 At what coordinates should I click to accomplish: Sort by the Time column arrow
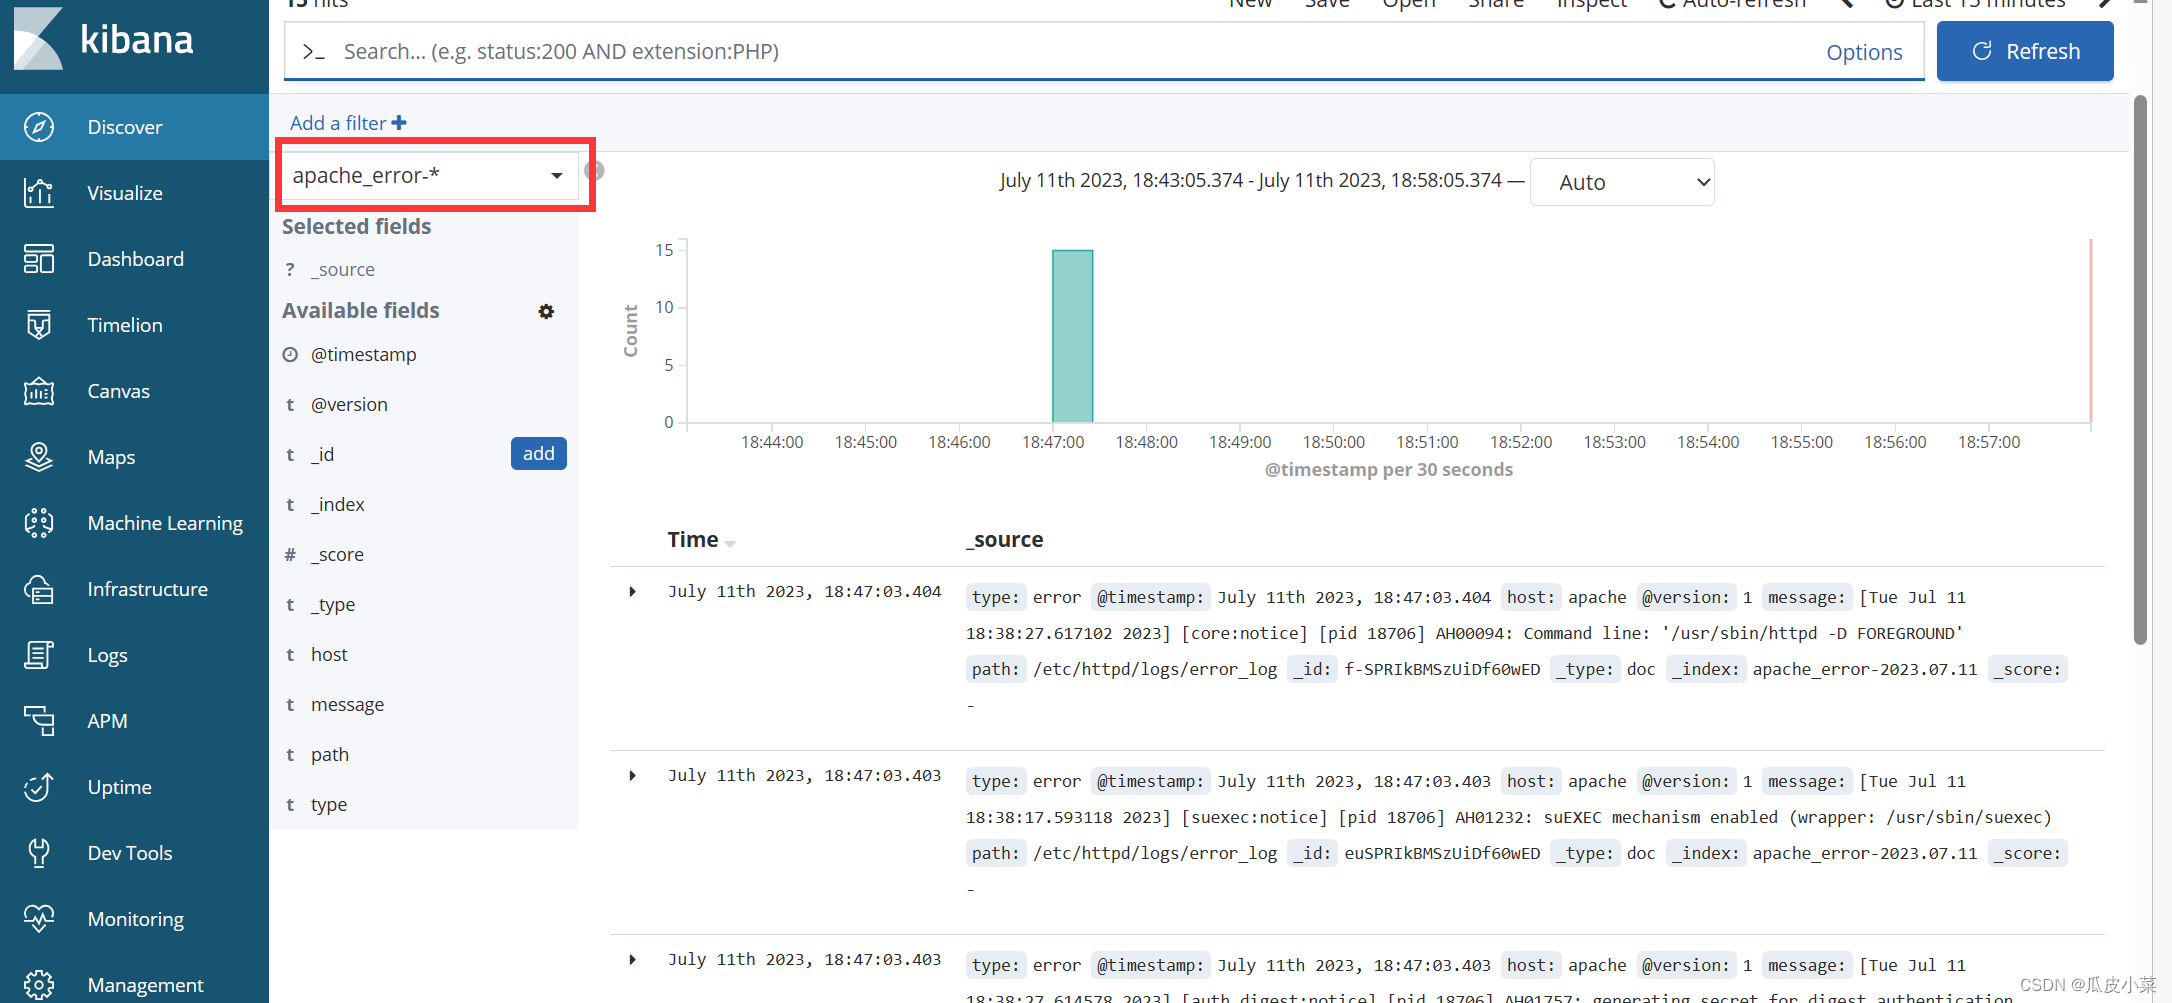pos(730,543)
